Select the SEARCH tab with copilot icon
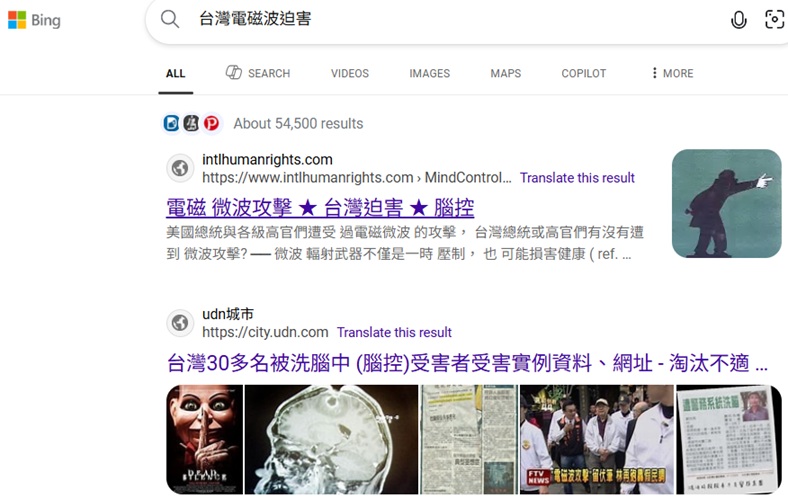788x498 pixels. click(258, 73)
